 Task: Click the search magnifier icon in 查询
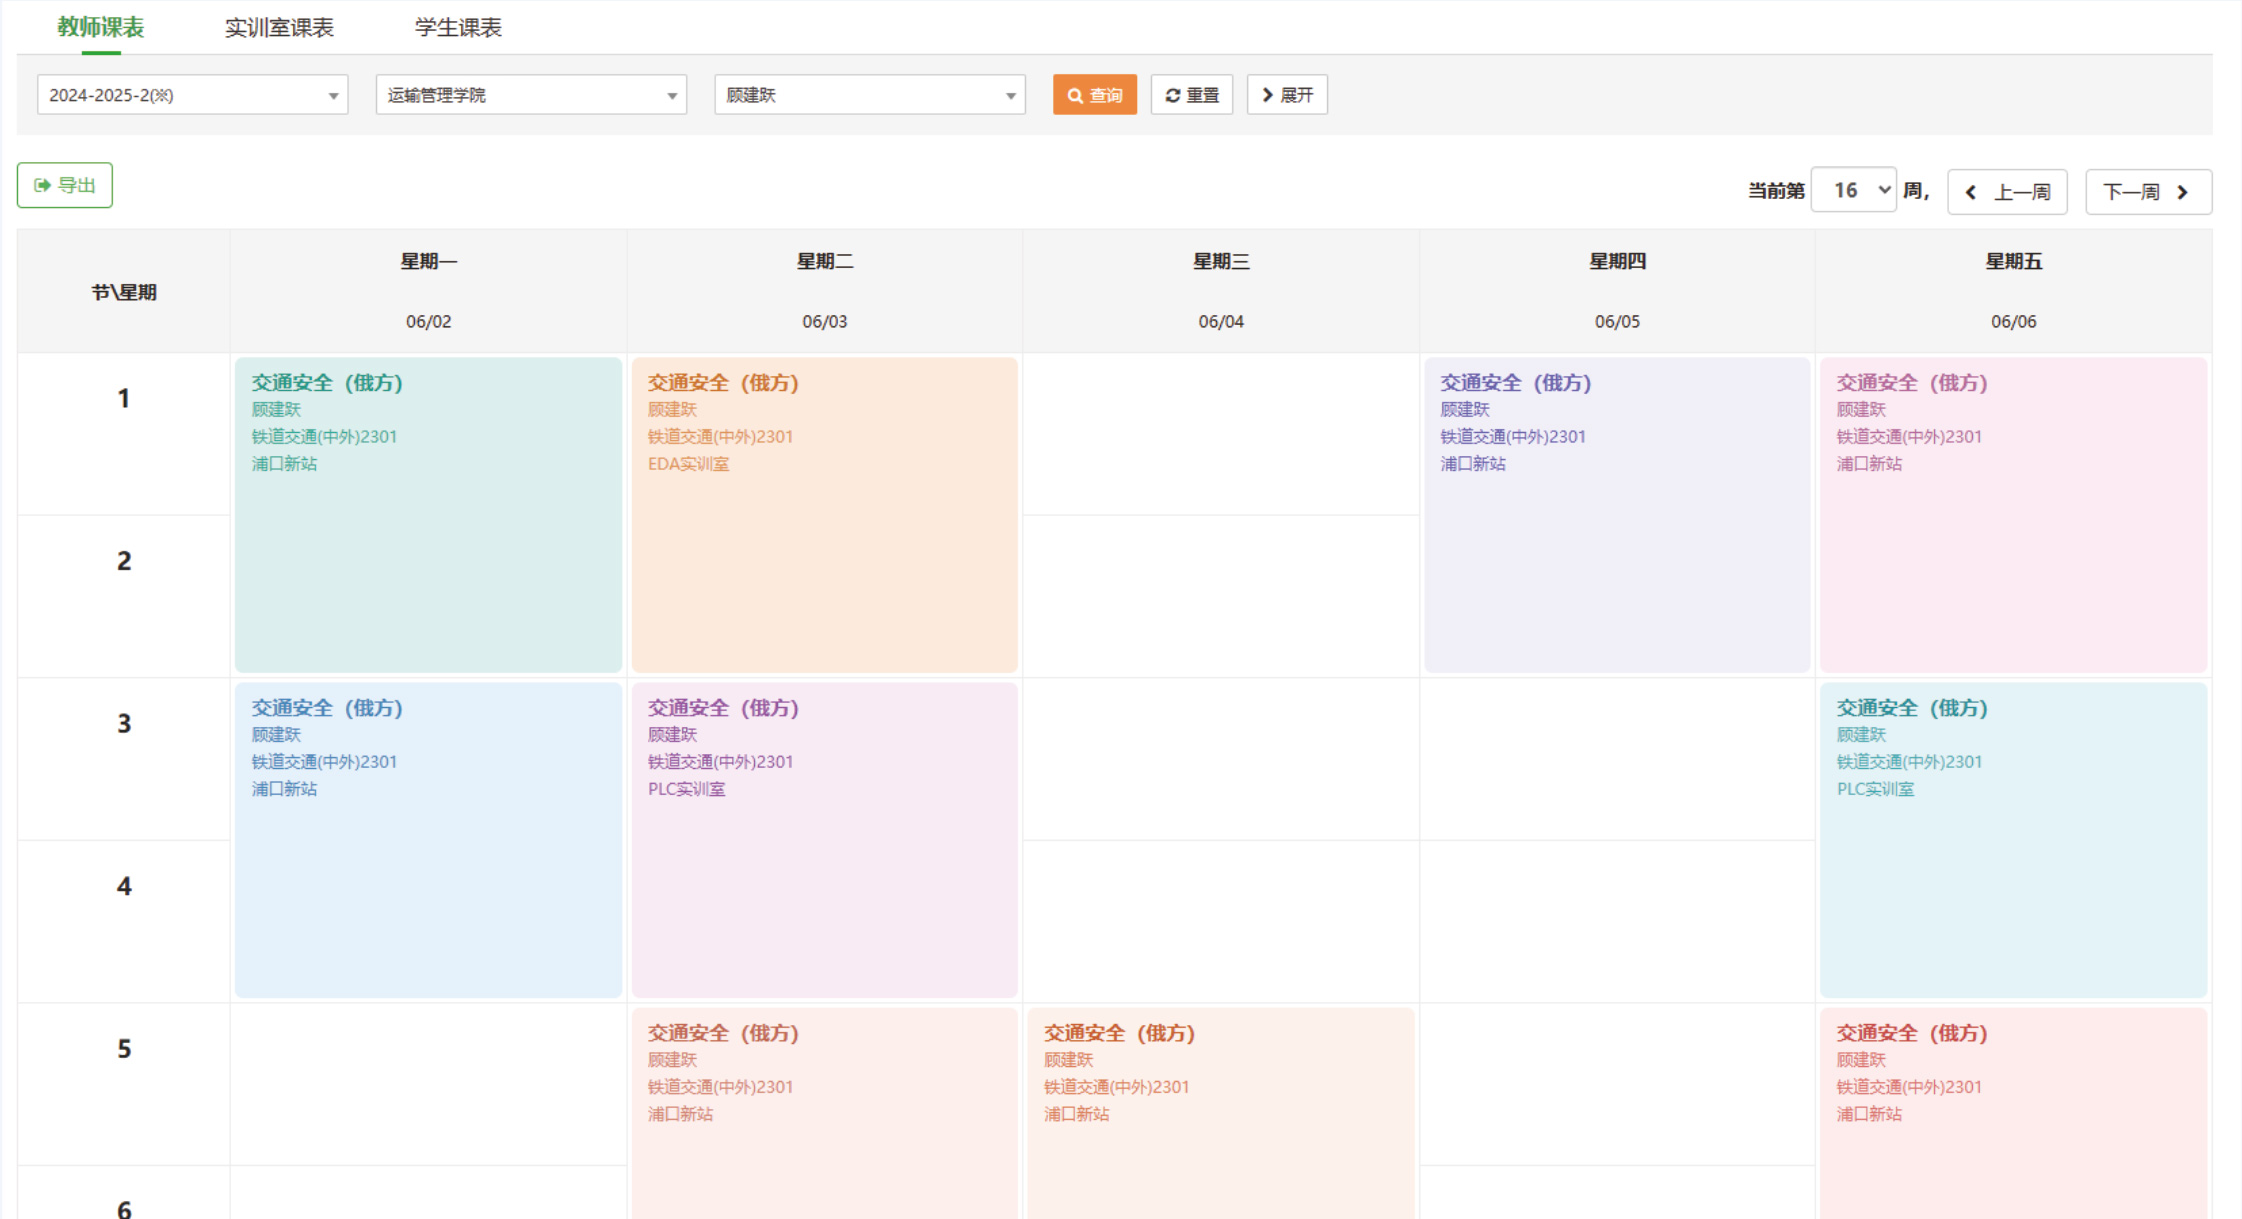1075,96
